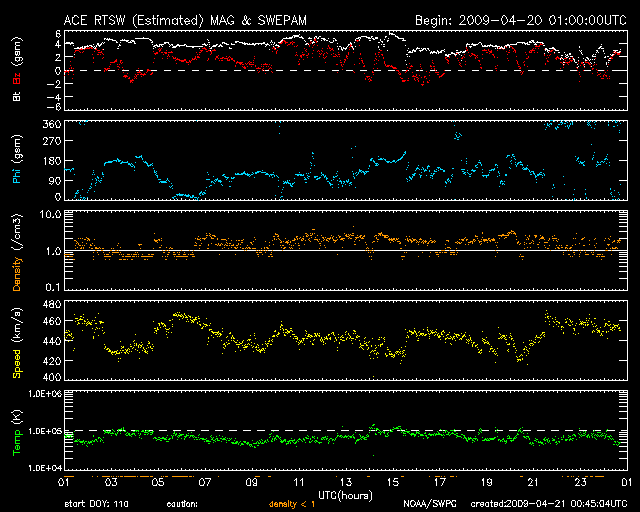Viewport: 640px width, 512px height.
Task: Click the 'UTC(hours)' x-axis label
Action: click(345, 496)
